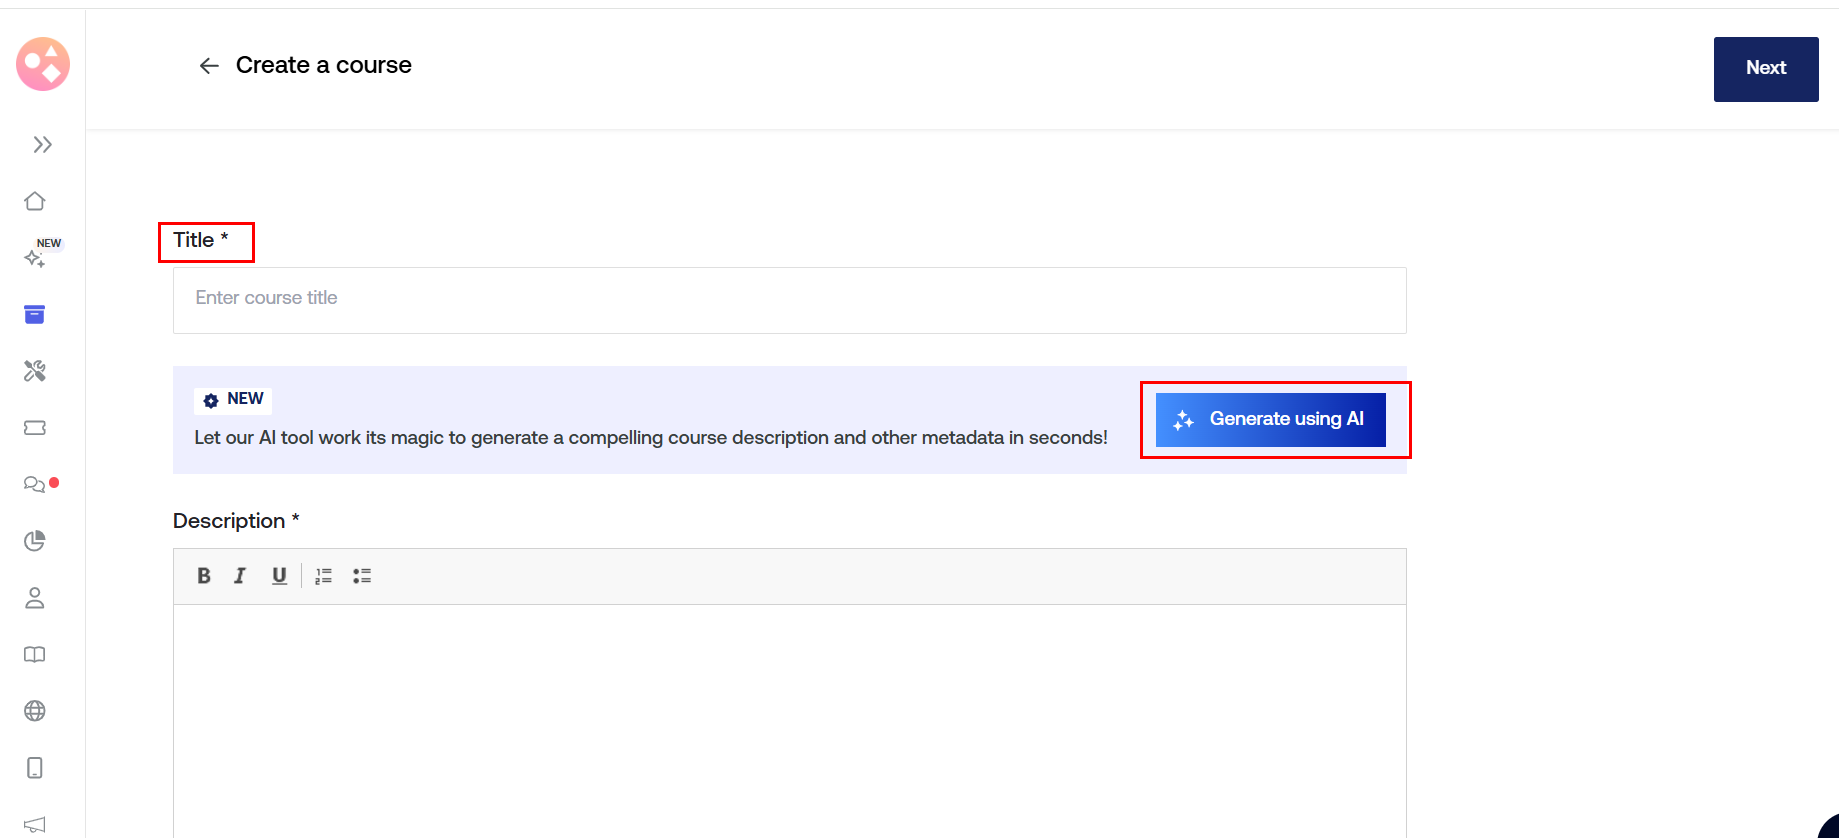
Task: Open the megaphone marketing icon in sidebar
Action: click(x=35, y=824)
